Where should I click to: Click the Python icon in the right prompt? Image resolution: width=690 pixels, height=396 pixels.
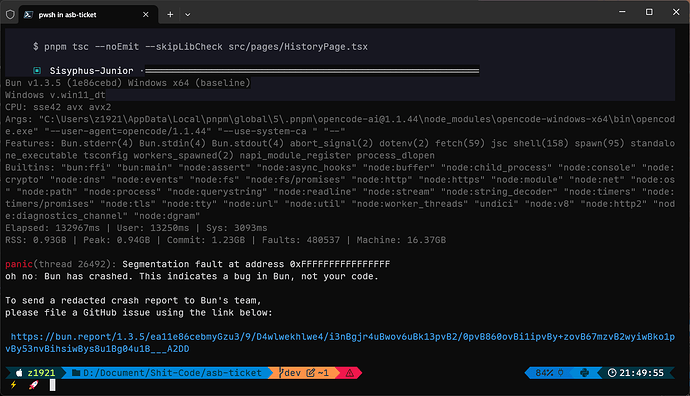coord(584,373)
